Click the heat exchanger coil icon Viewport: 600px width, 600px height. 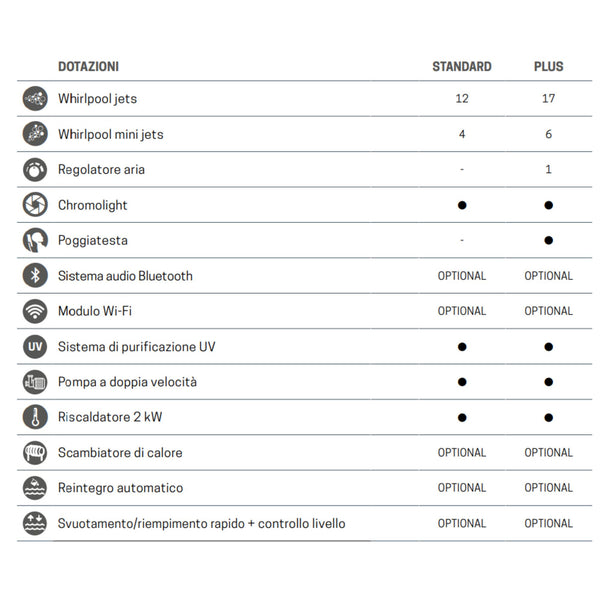pos(35,453)
